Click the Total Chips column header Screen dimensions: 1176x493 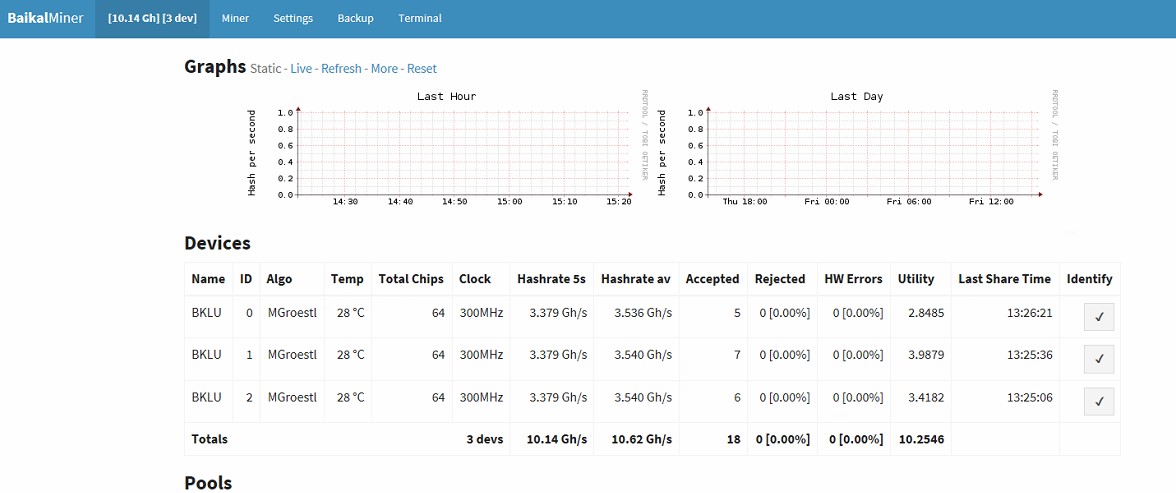412,279
